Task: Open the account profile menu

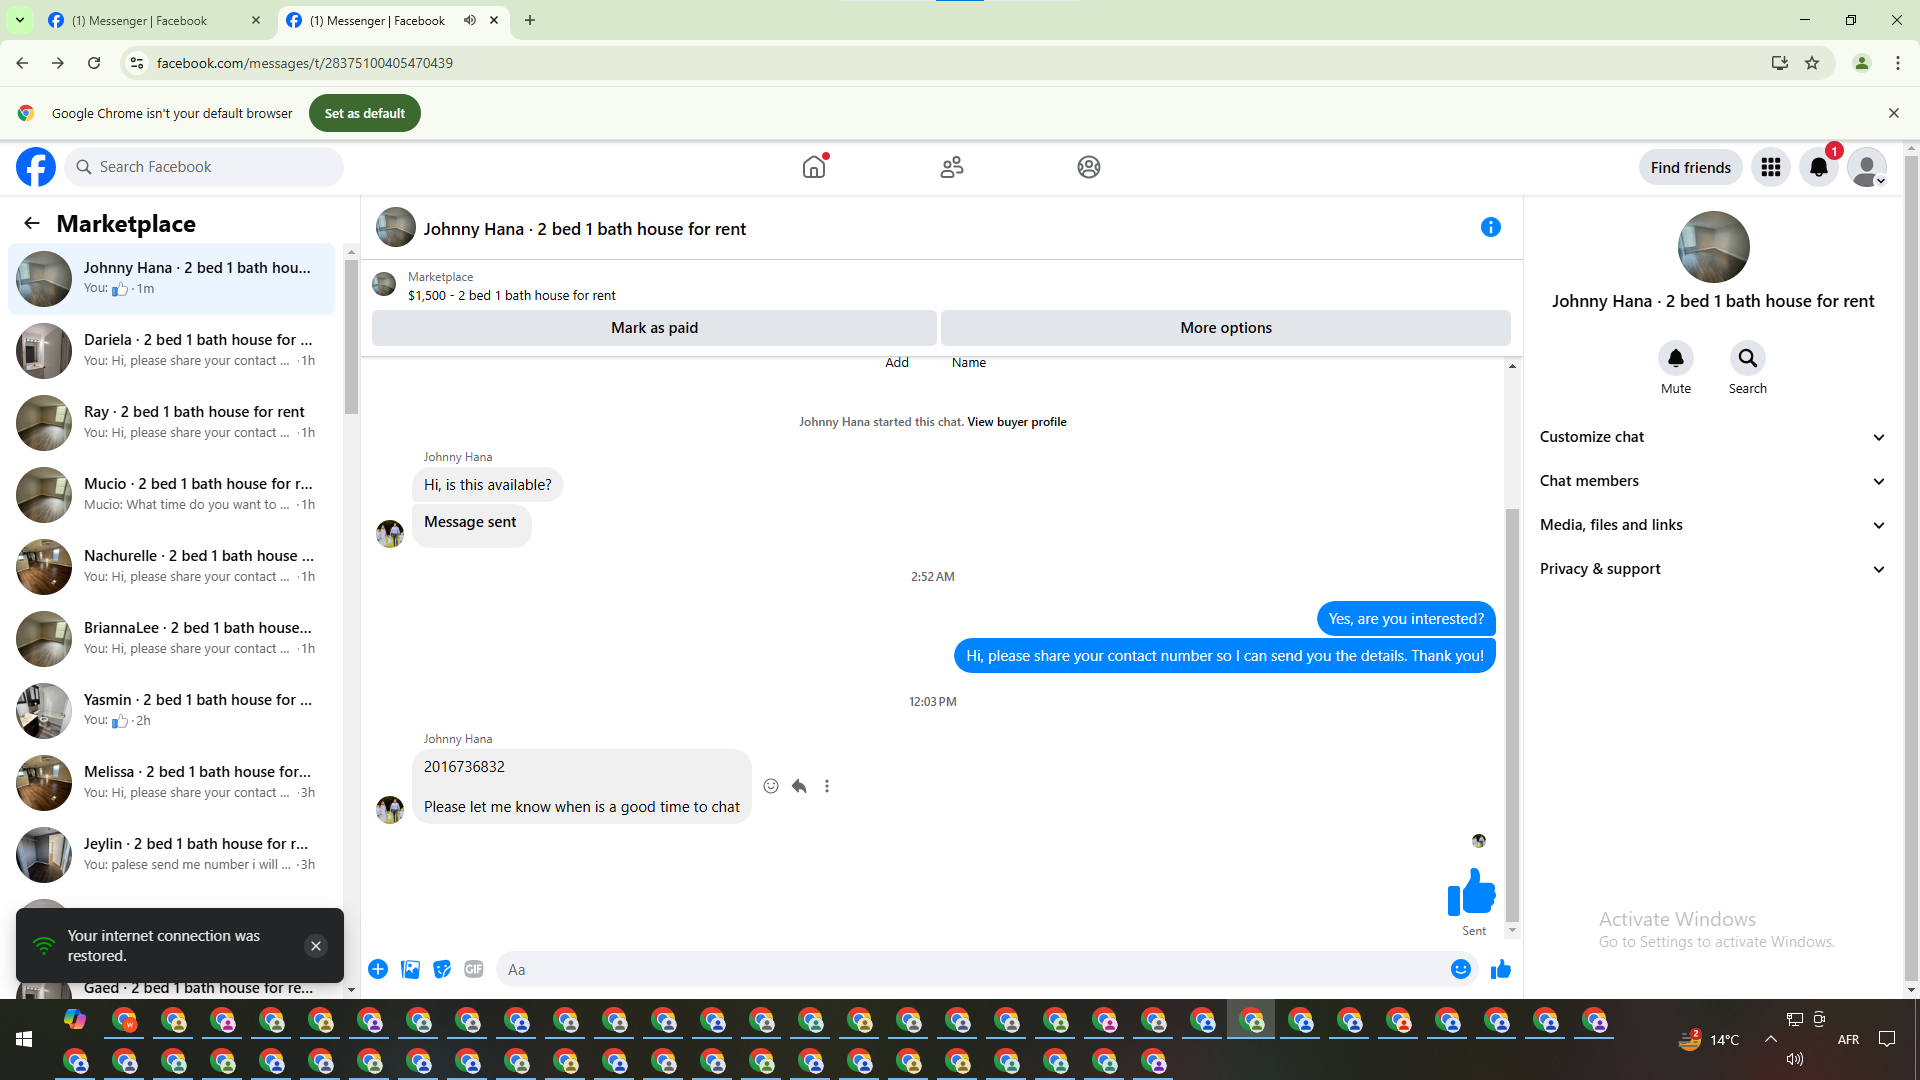Action: [1867, 167]
